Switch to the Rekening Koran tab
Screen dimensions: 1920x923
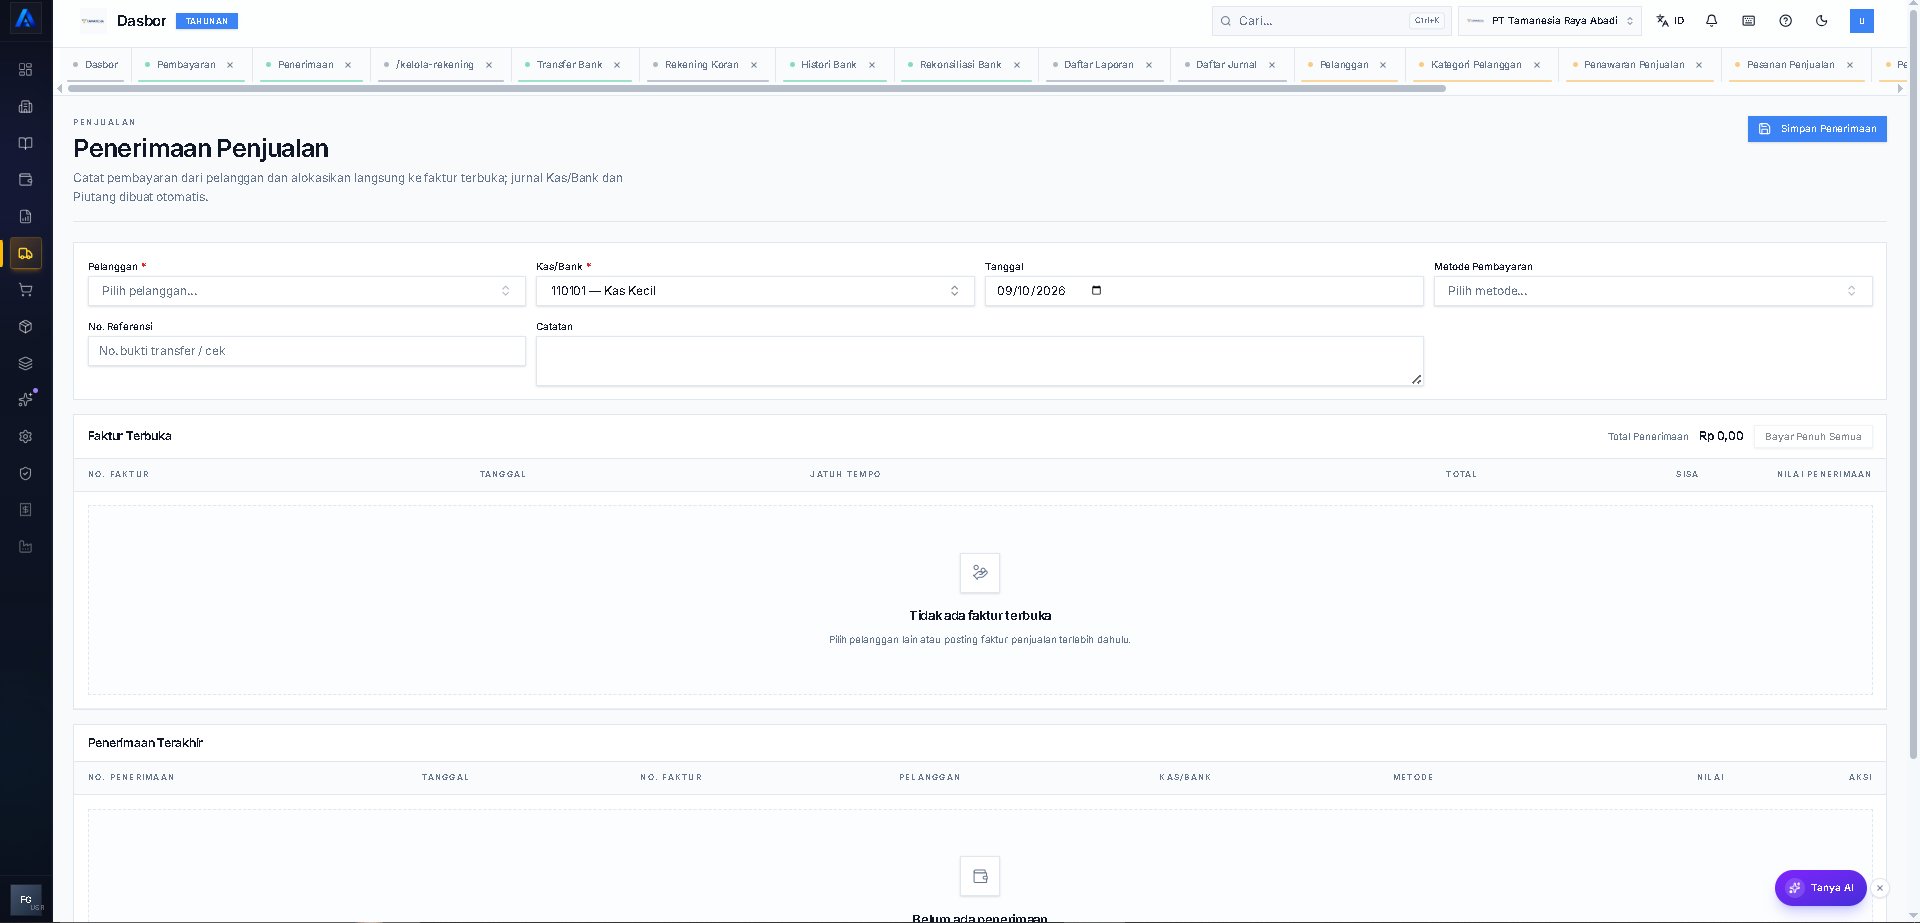tap(702, 65)
